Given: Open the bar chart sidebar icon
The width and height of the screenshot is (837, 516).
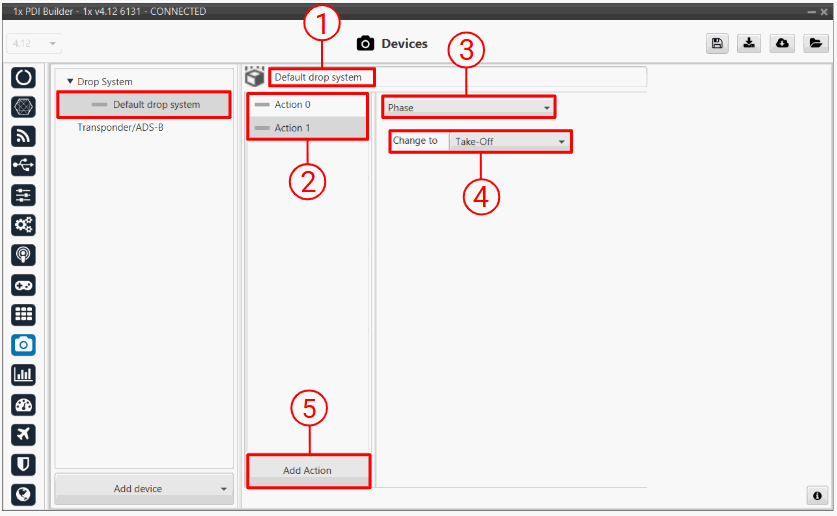Looking at the screenshot, I should pos(23,375).
